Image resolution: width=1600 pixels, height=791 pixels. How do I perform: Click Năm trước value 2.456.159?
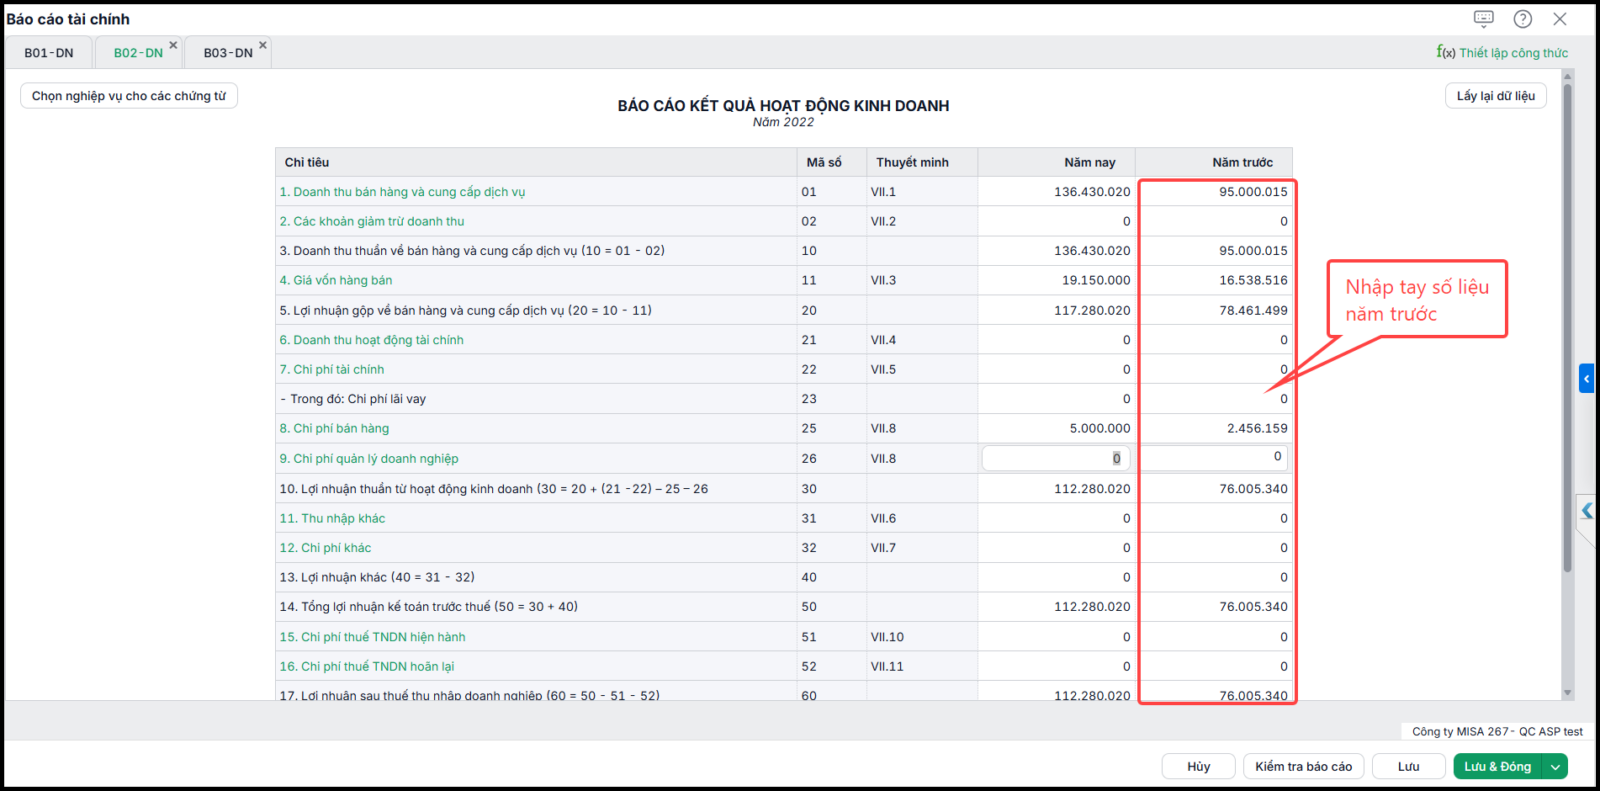click(x=1257, y=429)
